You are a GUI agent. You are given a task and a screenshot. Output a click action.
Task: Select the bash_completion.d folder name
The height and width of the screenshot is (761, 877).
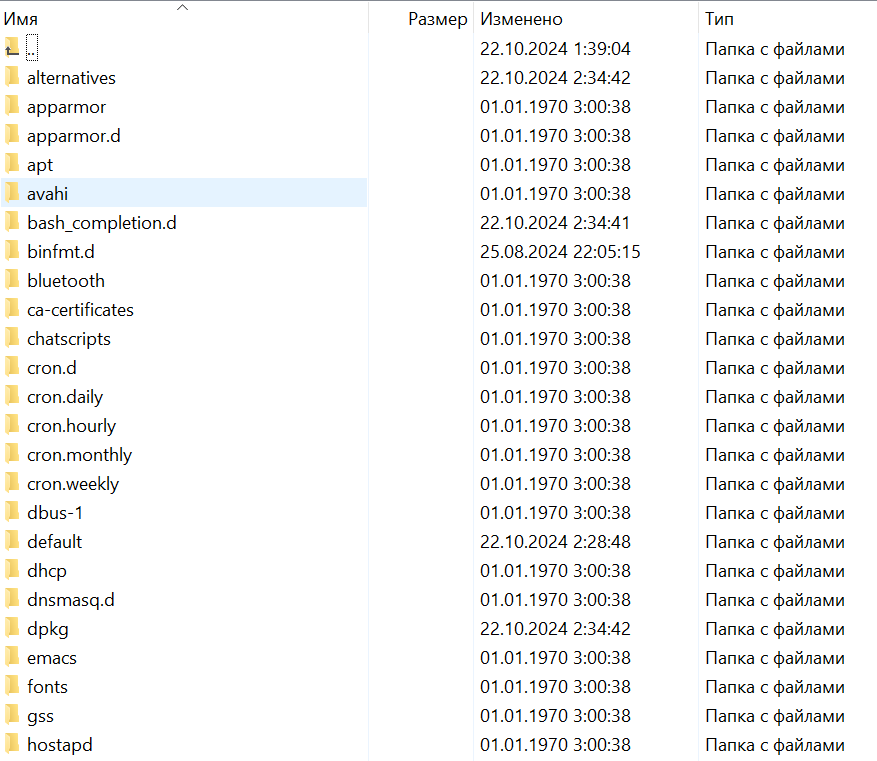(101, 223)
